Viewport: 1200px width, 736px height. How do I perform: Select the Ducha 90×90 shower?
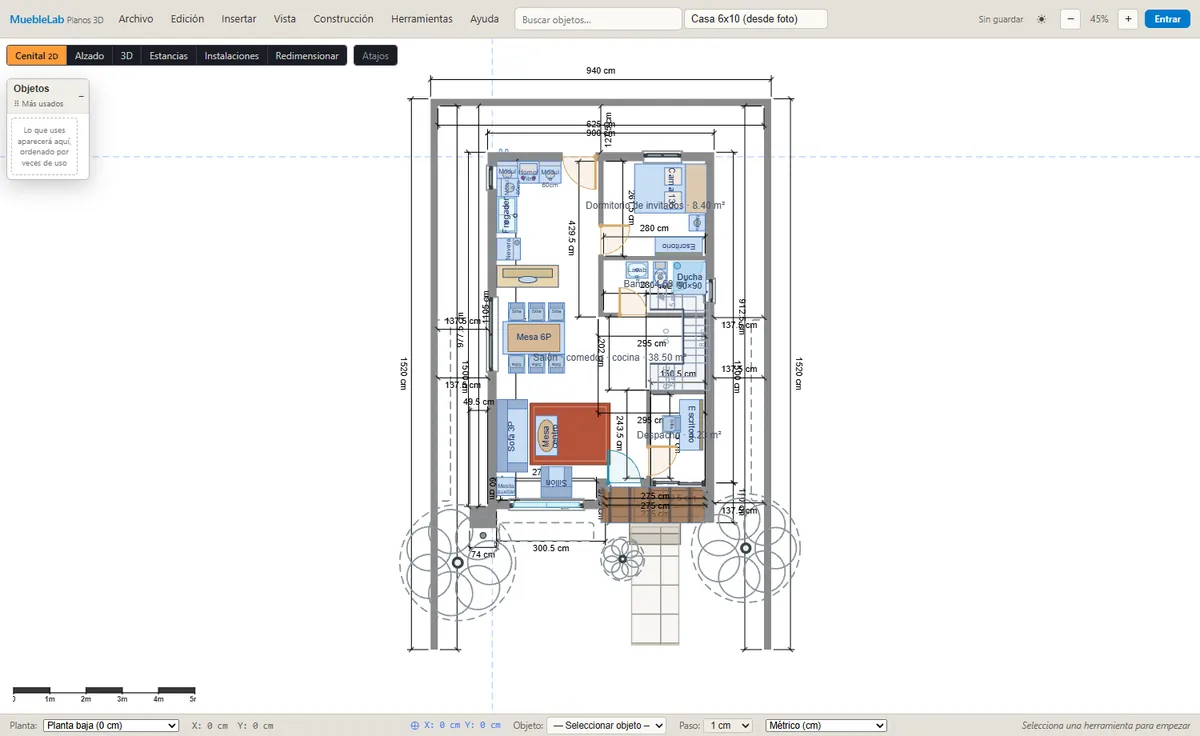pos(689,279)
